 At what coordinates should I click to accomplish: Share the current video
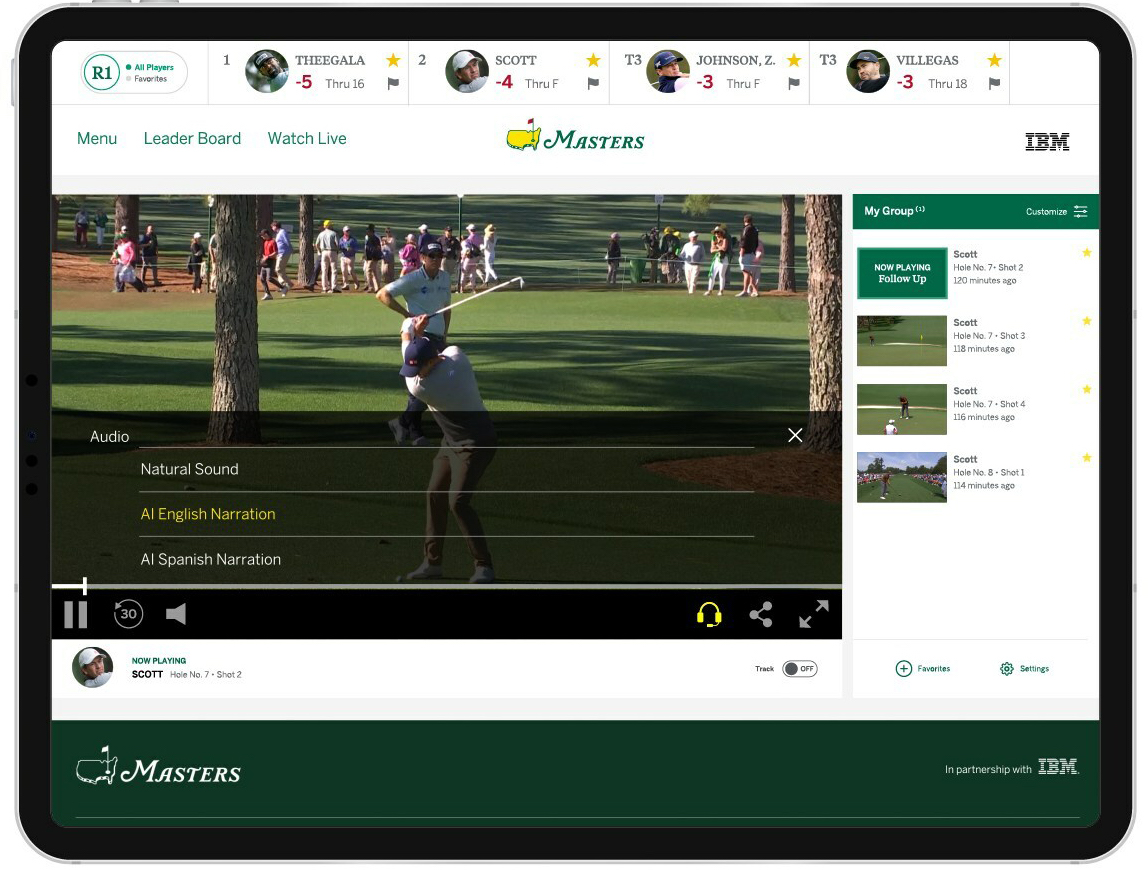click(761, 614)
